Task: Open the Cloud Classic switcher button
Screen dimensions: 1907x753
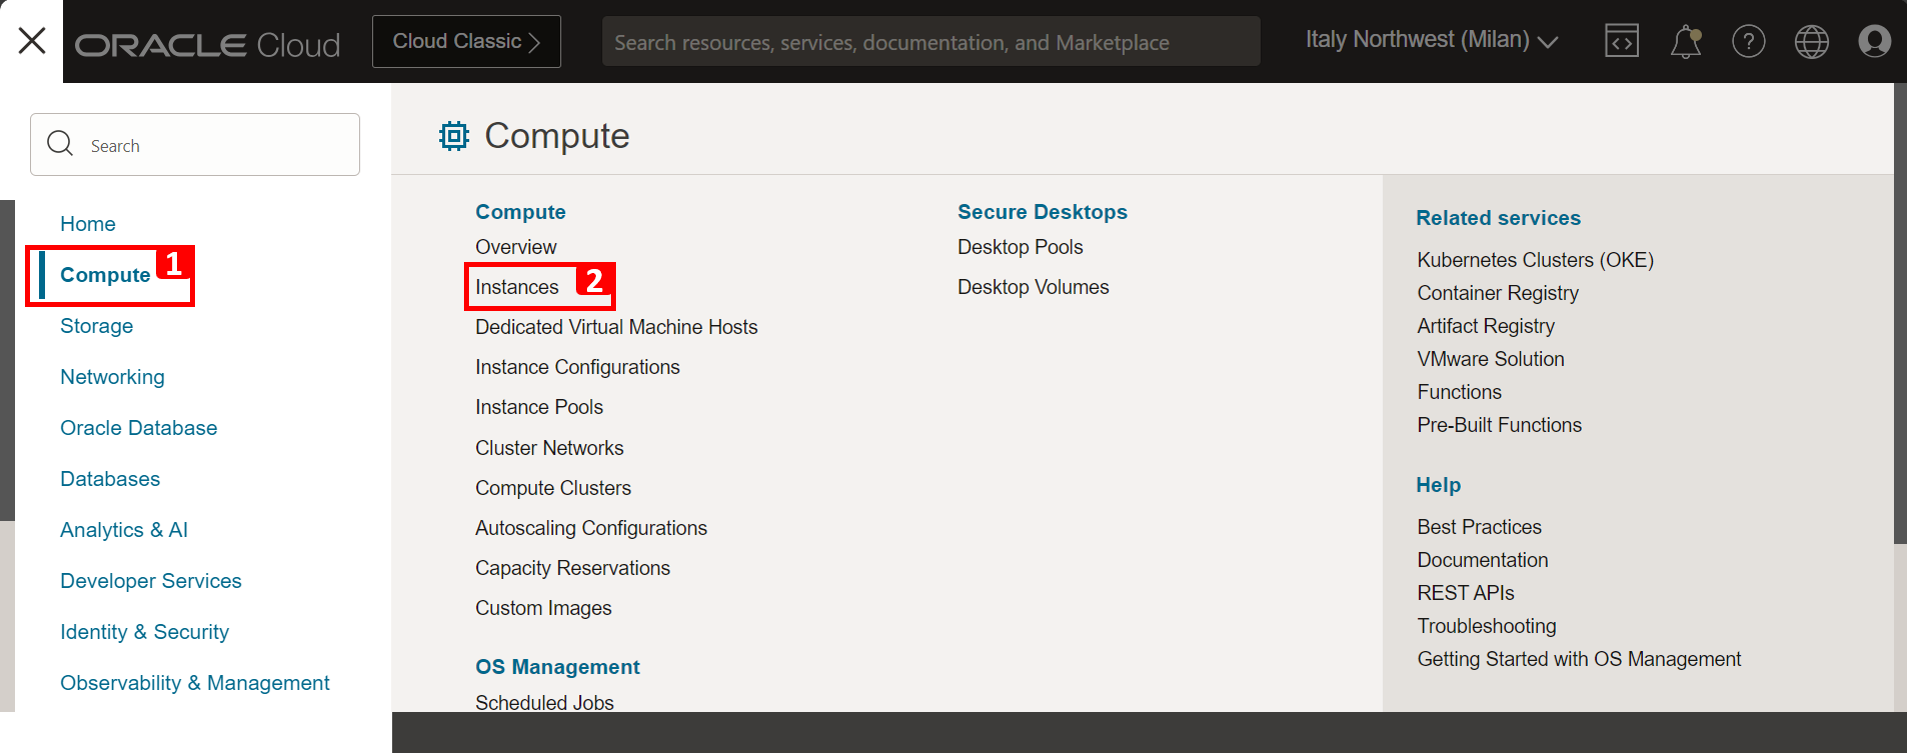Action: tap(466, 41)
